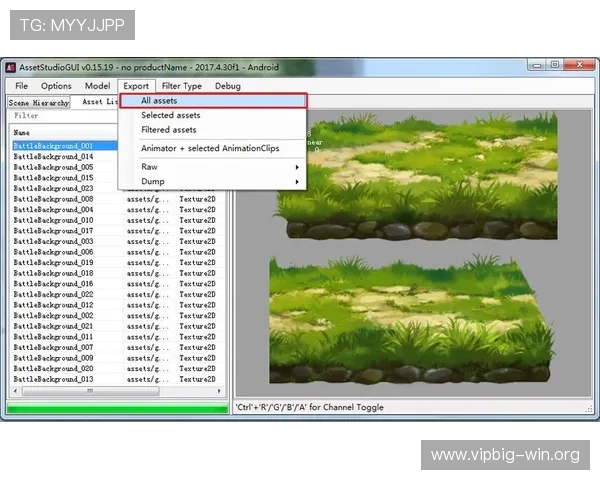Choose Selected assets export option
Viewport: 600px width, 480px height.
tap(213, 115)
